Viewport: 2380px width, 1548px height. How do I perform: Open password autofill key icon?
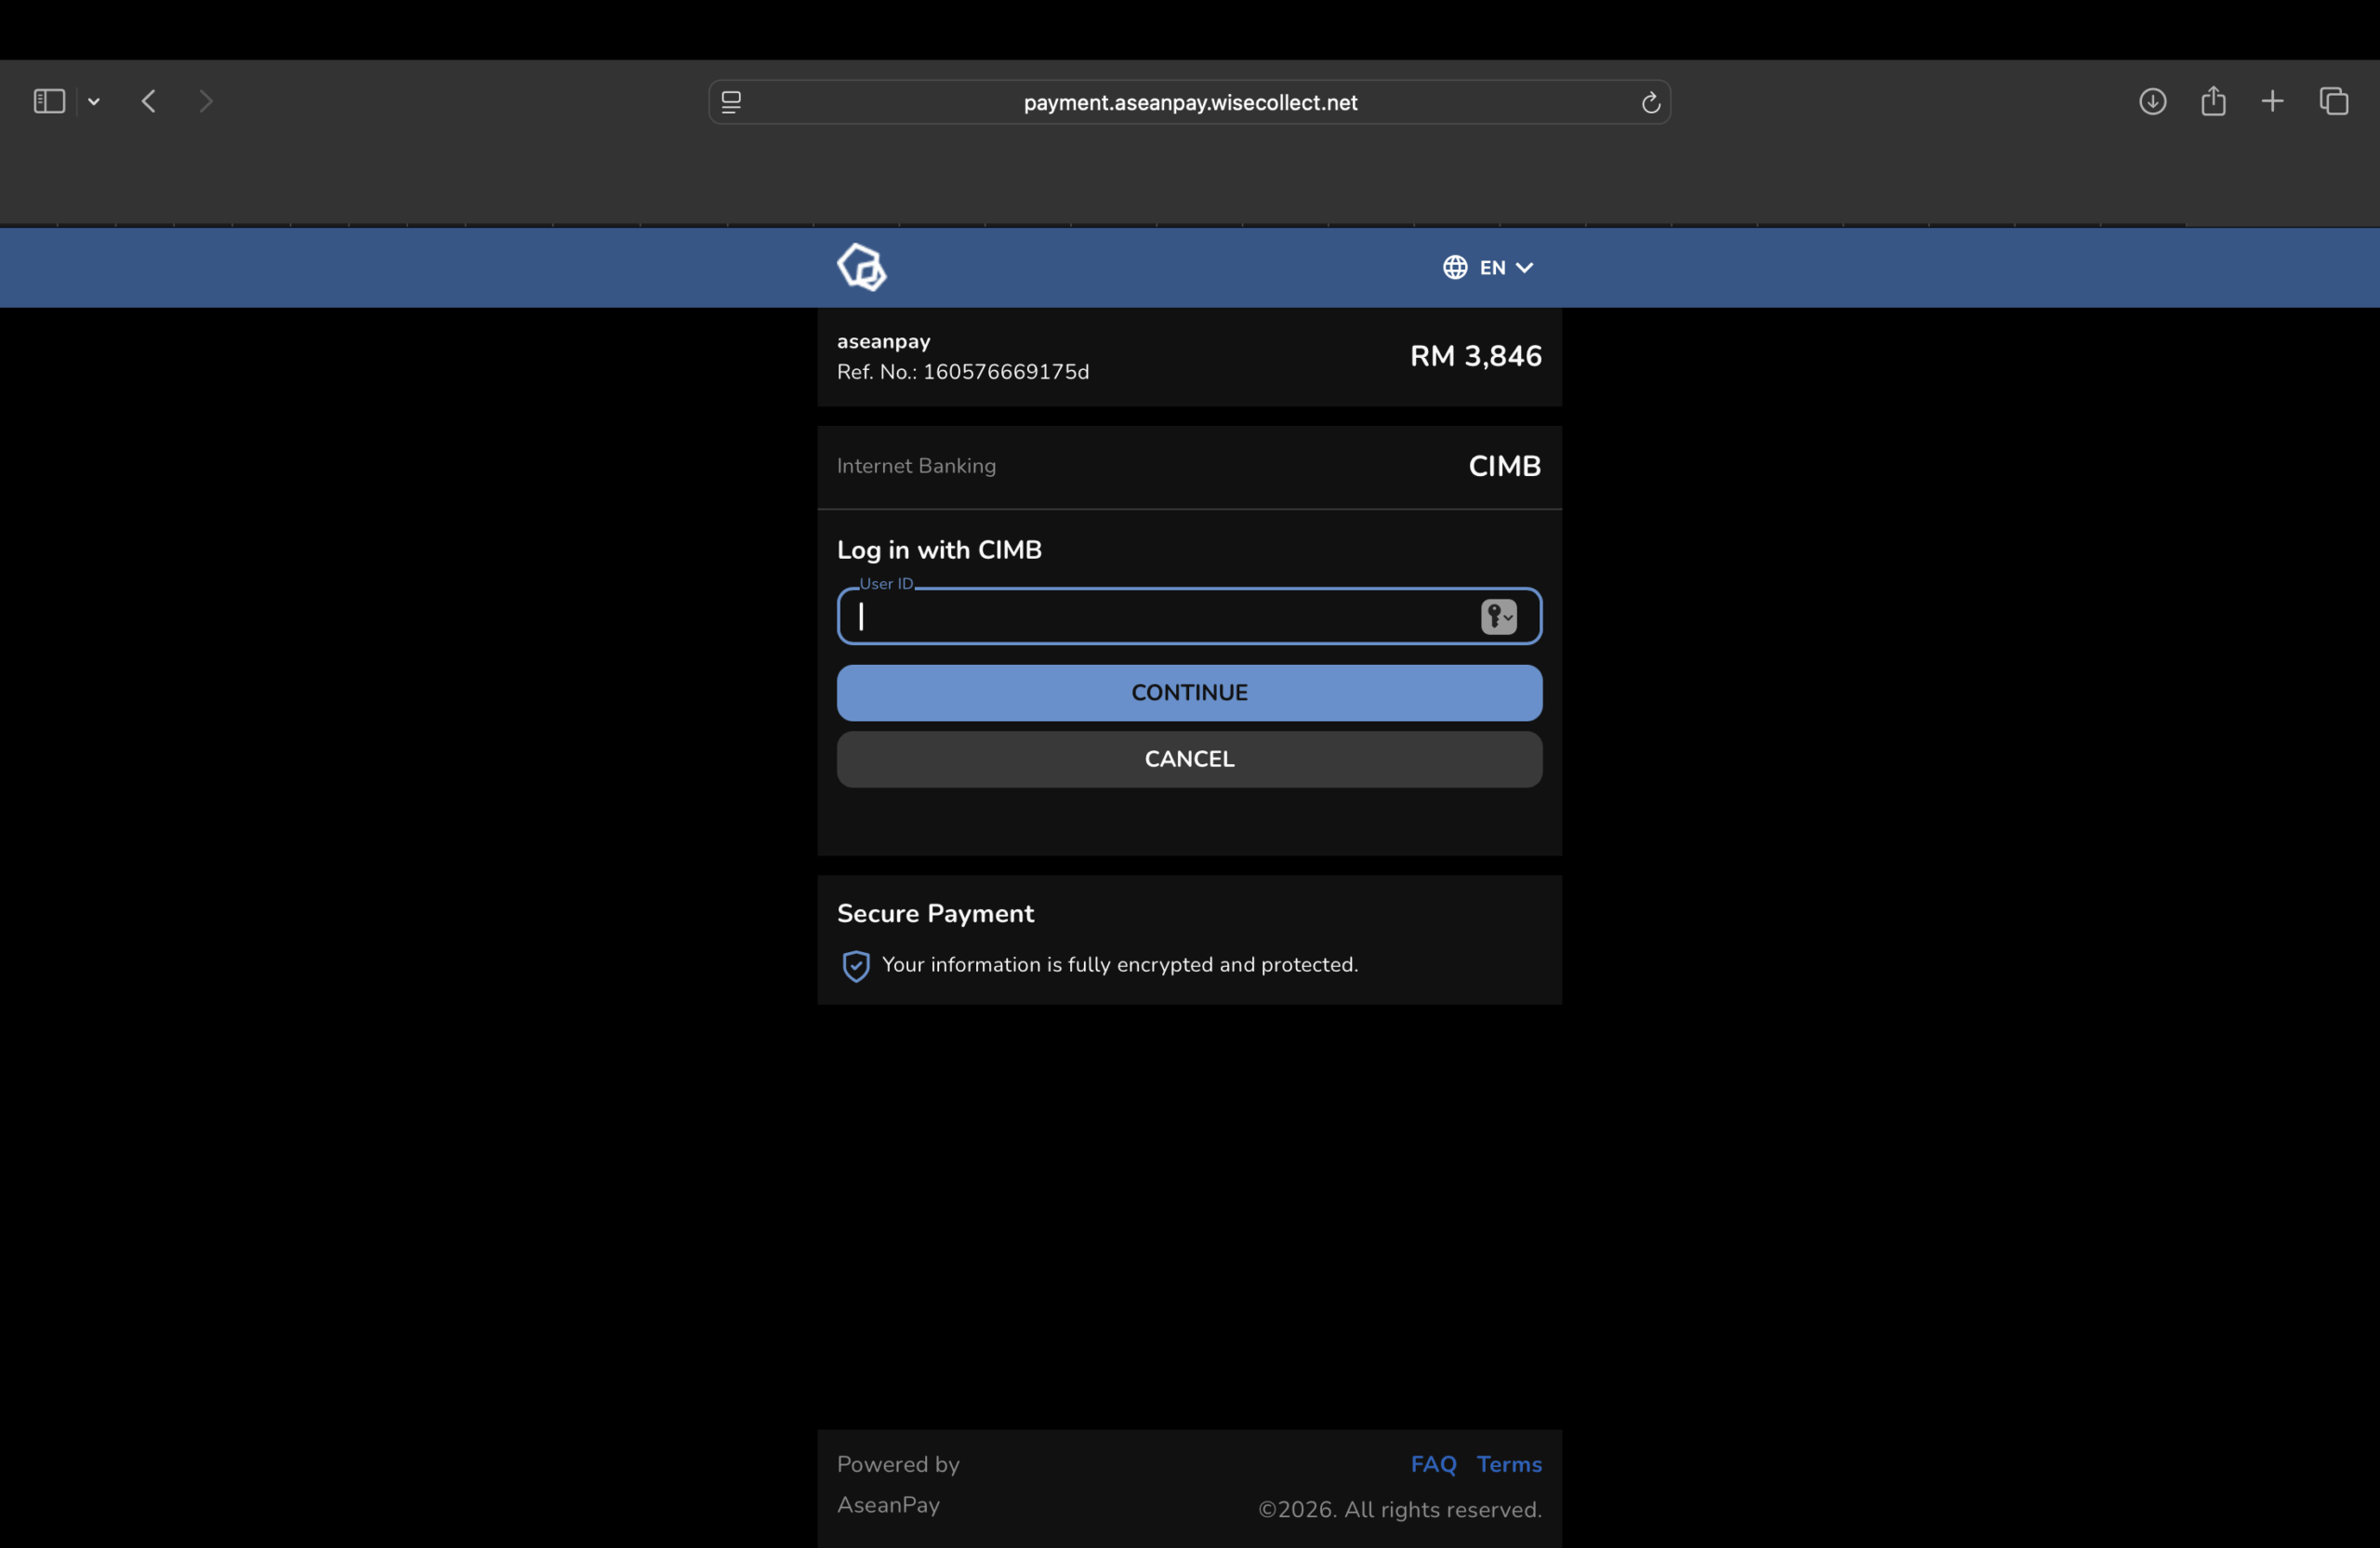pyautogui.click(x=1498, y=616)
